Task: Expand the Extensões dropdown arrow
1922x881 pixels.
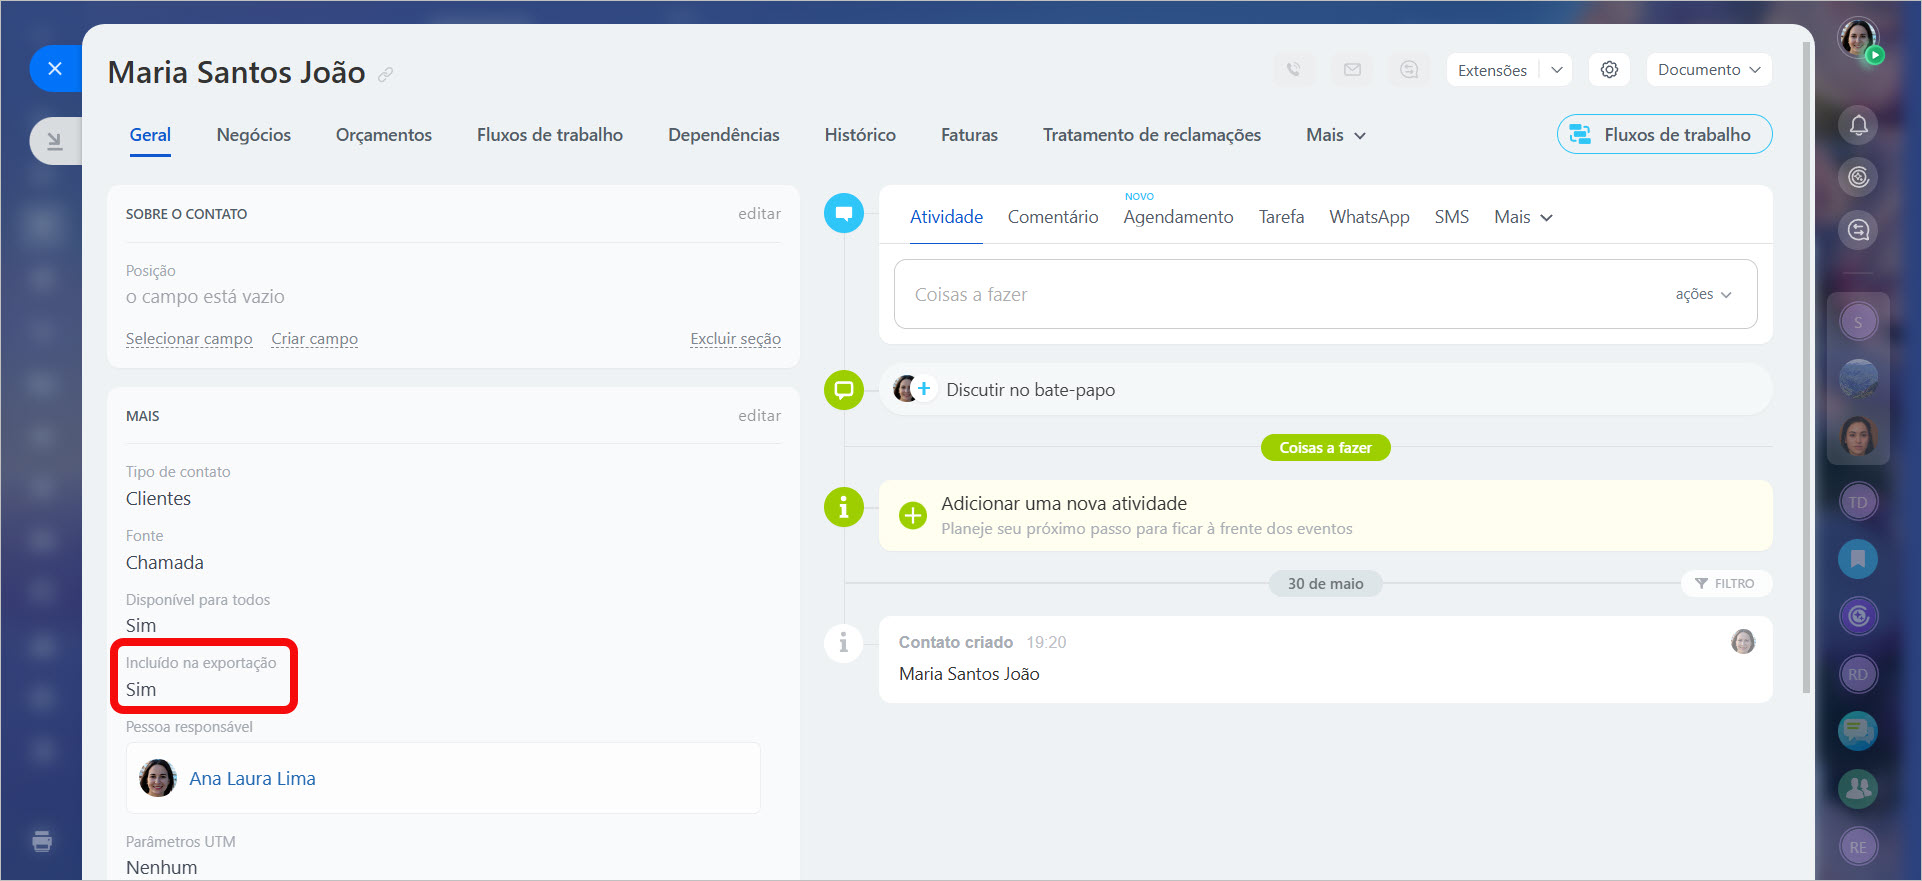Action: pyautogui.click(x=1556, y=70)
